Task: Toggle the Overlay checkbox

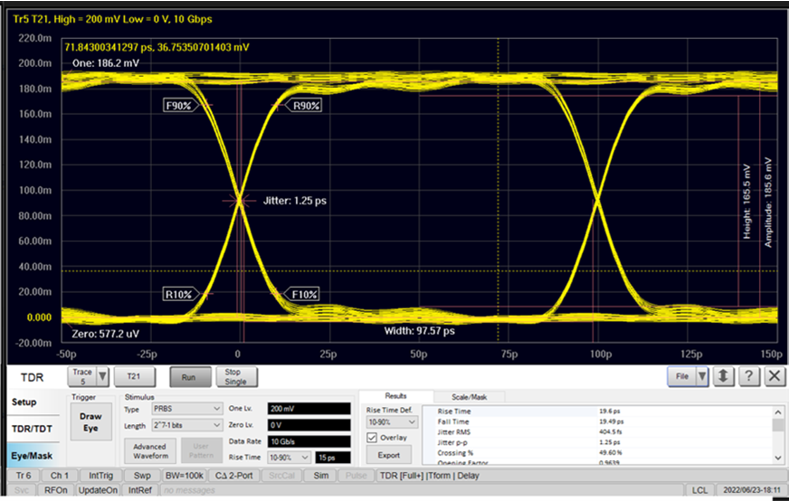Action: pyautogui.click(x=372, y=438)
